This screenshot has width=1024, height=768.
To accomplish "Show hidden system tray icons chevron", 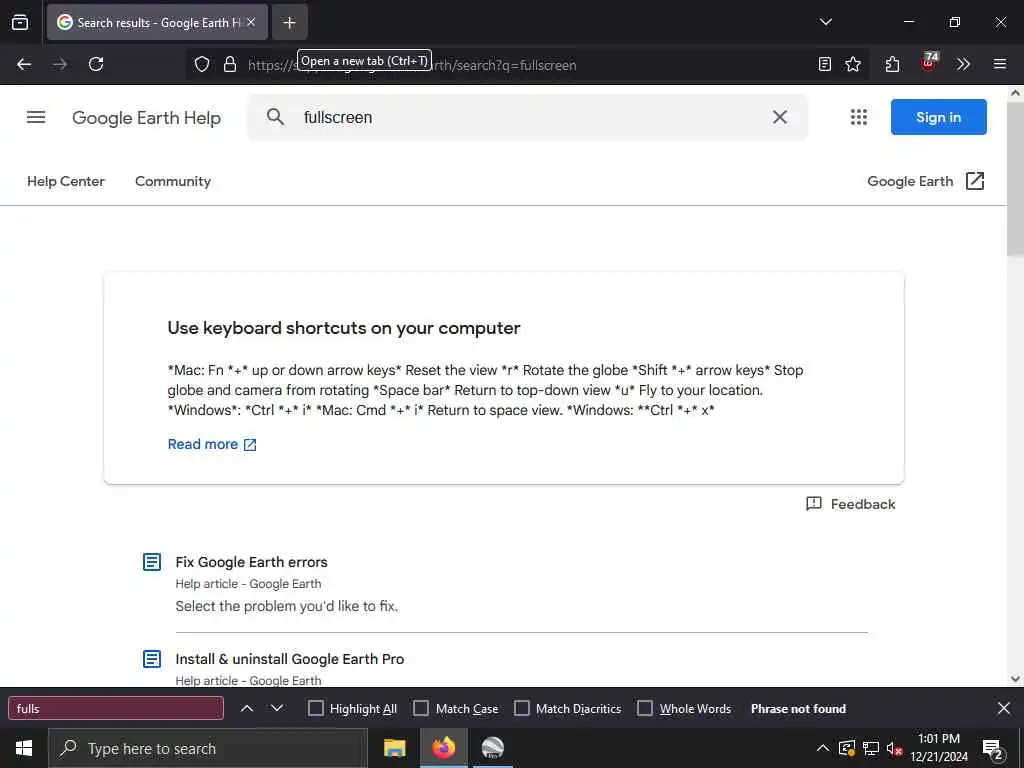I will click(823, 748).
